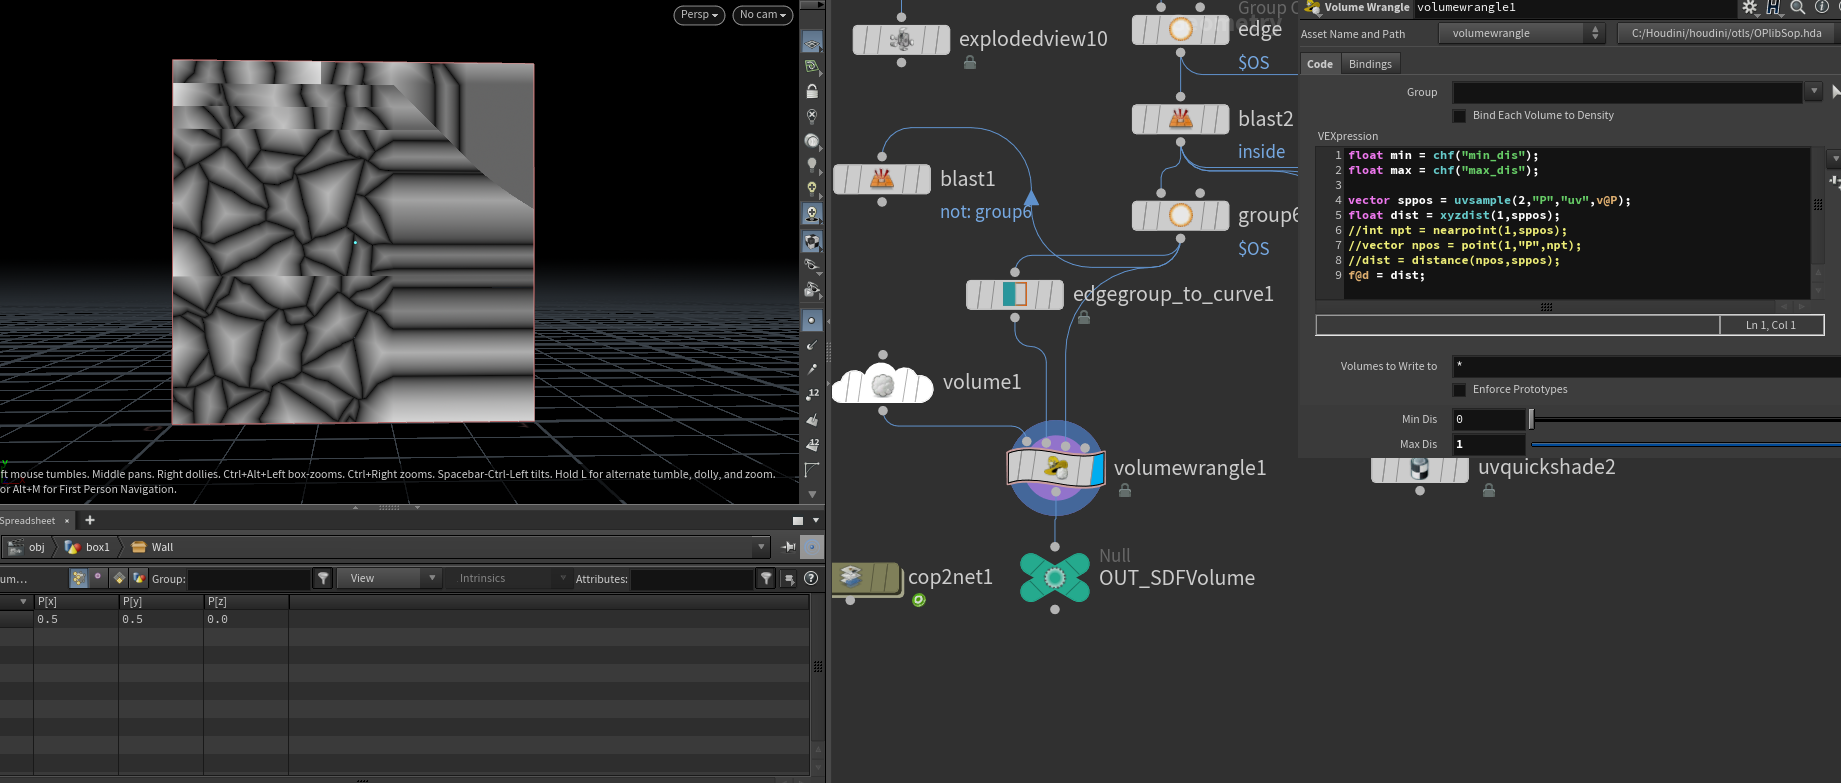The height and width of the screenshot is (783, 1841).
Task: Click the OUT_SDFVolume null node icon
Action: point(1054,577)
